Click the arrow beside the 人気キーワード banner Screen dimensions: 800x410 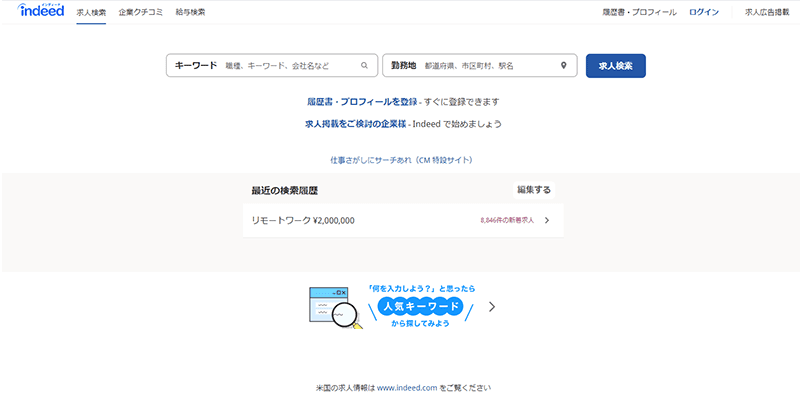tap(492, 306)
